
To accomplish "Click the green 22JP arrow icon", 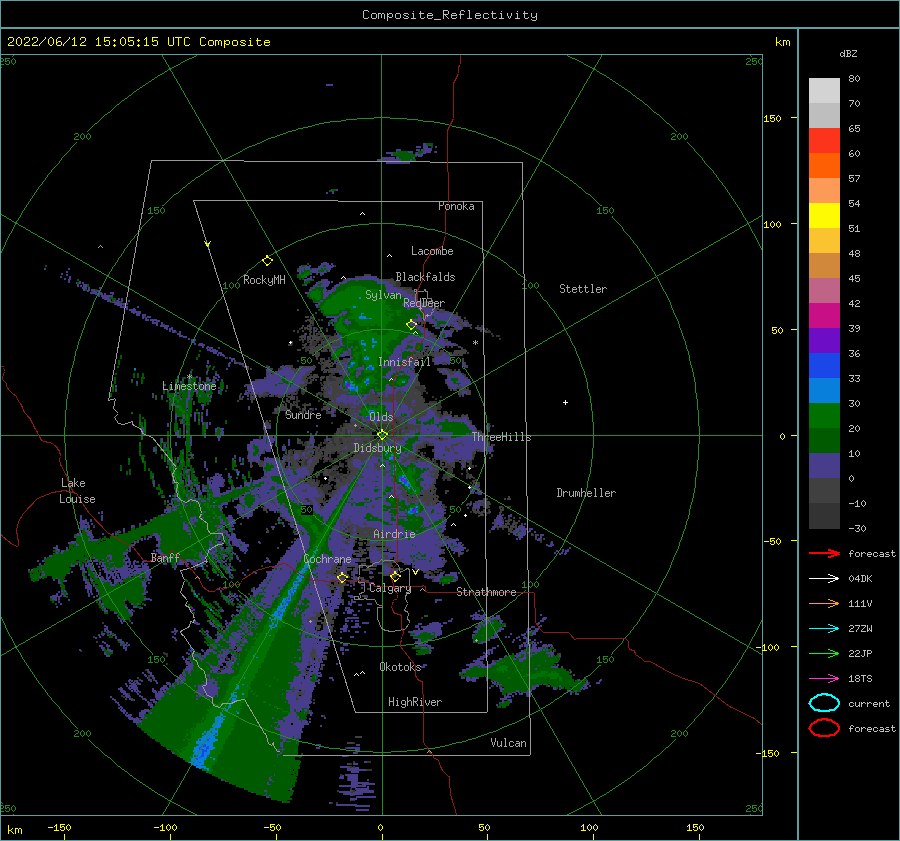I will pos(824,653).
